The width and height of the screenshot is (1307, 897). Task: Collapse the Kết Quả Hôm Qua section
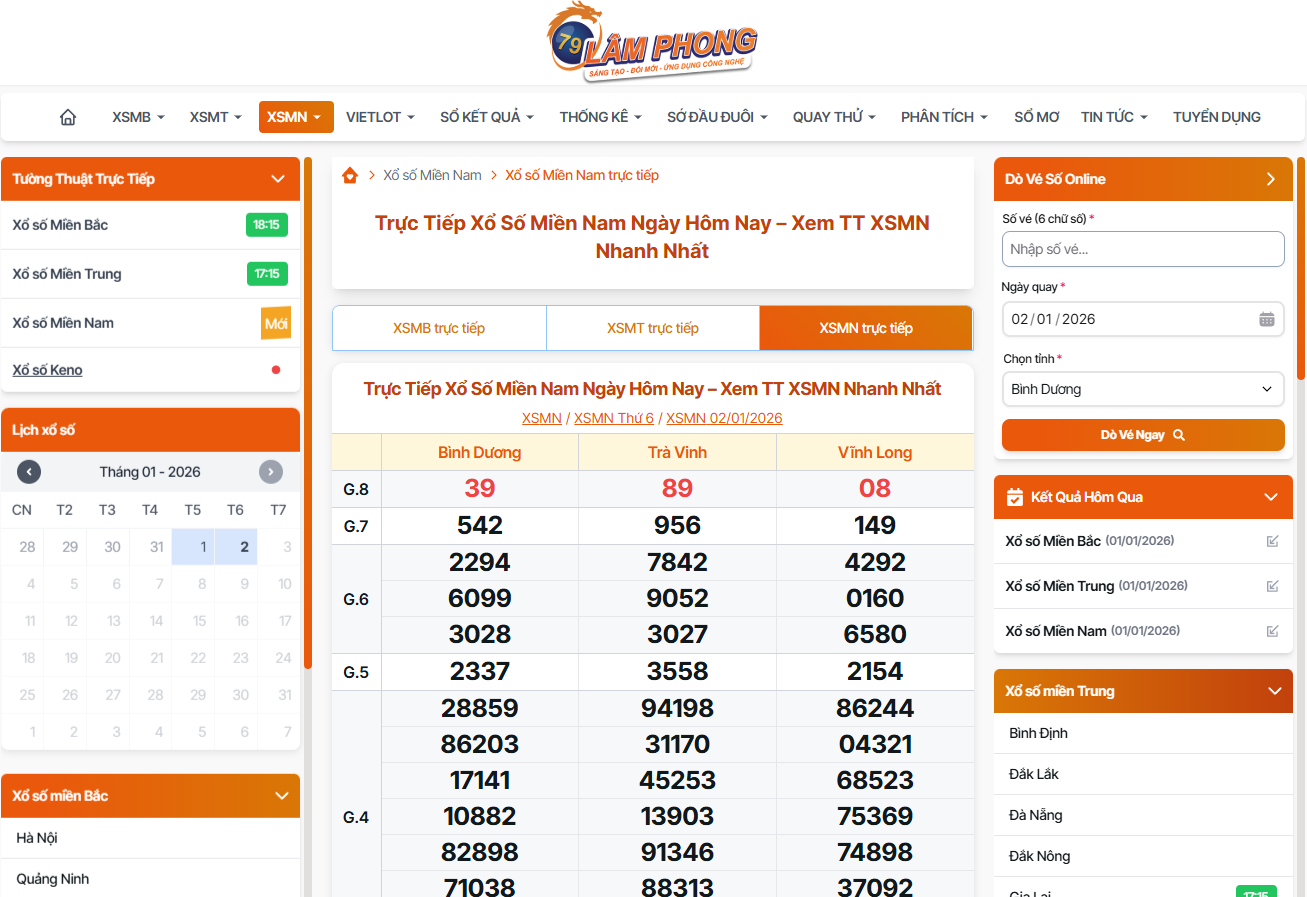click(1271, 497)
